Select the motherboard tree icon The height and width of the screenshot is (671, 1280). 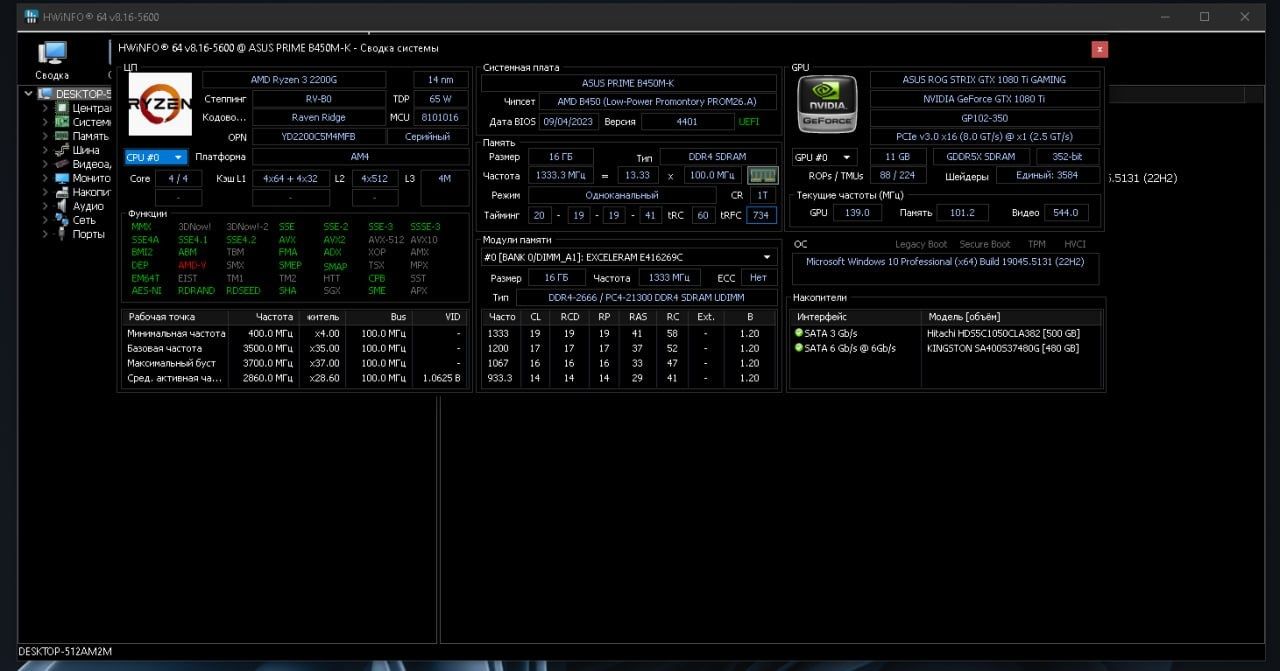62,122
